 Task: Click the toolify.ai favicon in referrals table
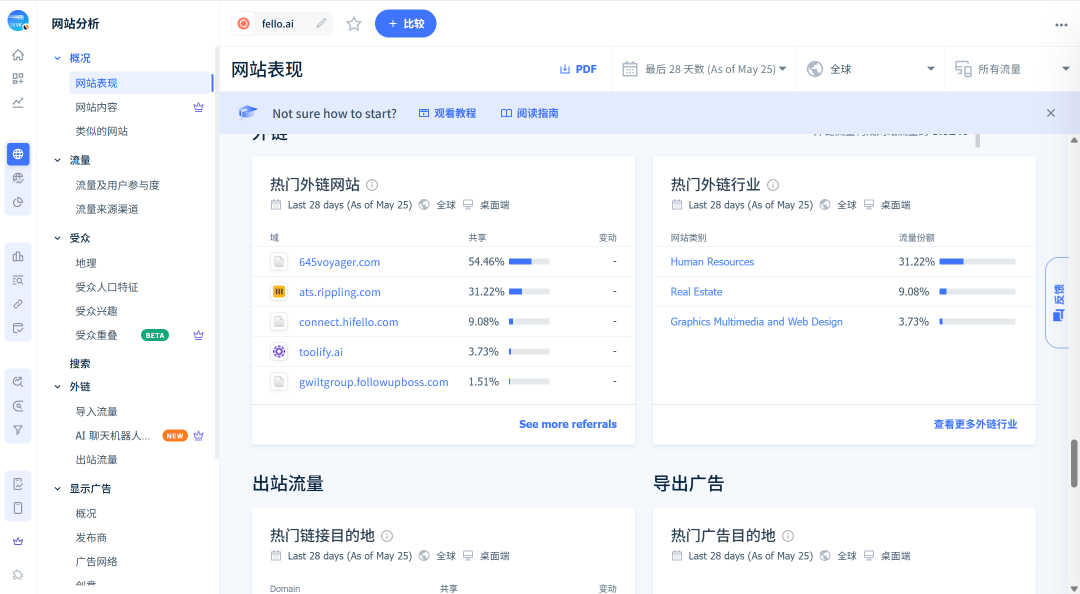279,351
